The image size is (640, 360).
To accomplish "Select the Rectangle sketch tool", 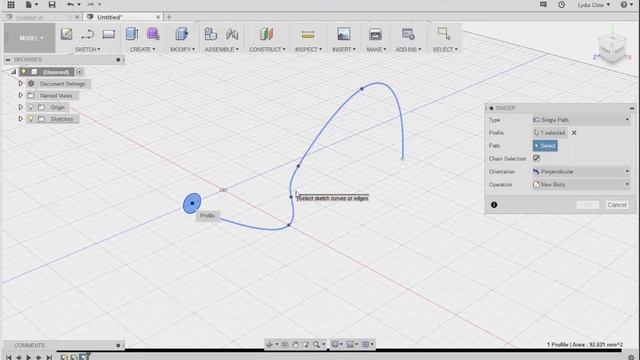I will pos(109,34).
